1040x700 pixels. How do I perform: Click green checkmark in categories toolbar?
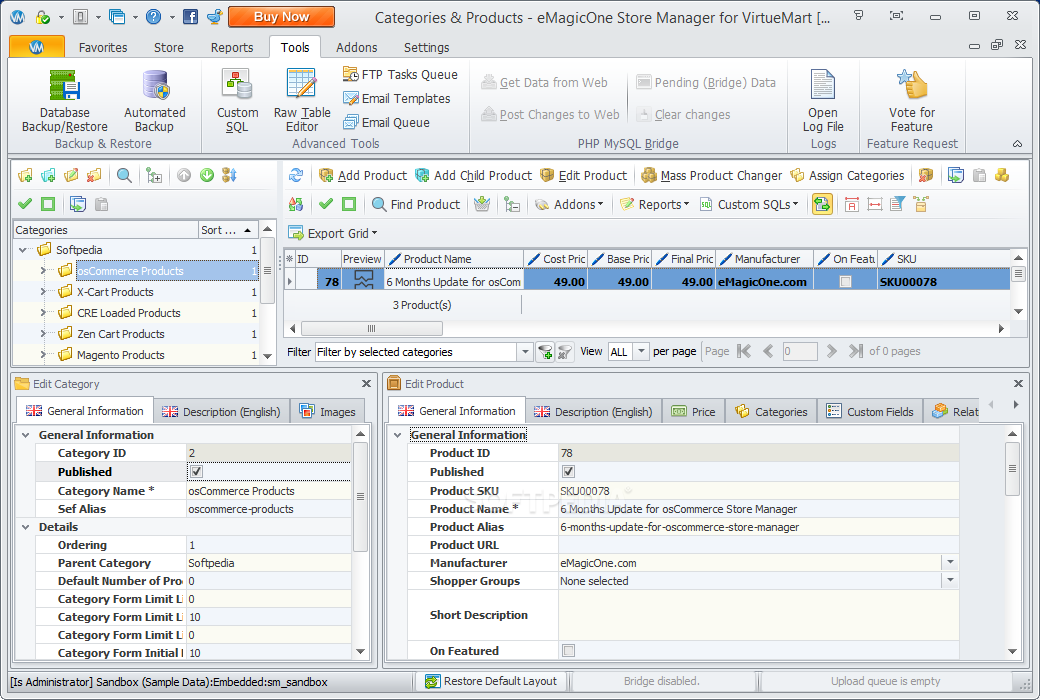point(25,204)
